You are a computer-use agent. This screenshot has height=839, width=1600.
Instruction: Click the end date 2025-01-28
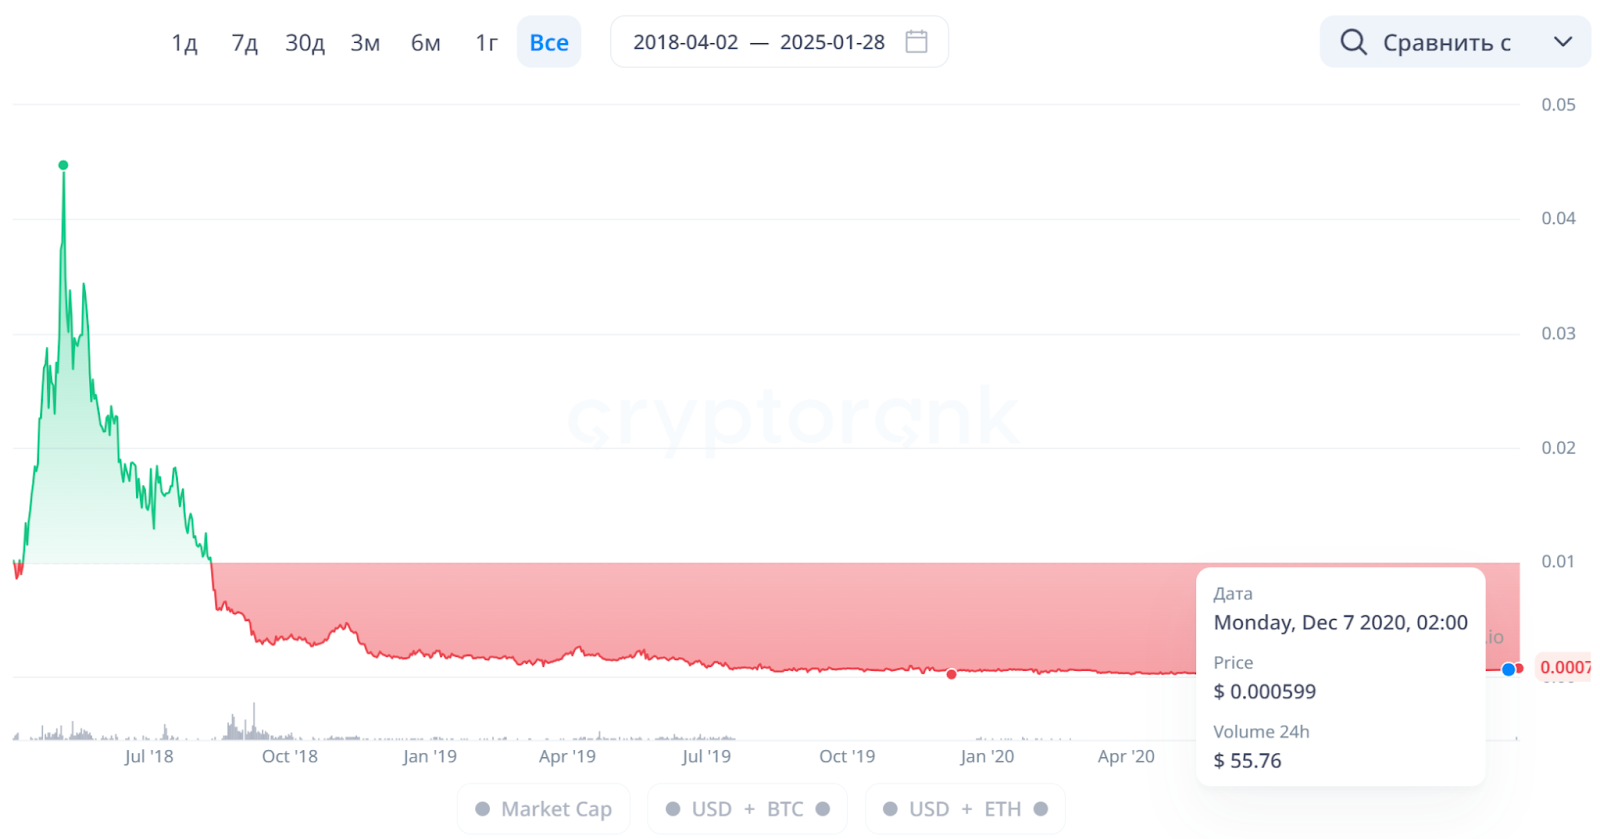click(832, 42)
